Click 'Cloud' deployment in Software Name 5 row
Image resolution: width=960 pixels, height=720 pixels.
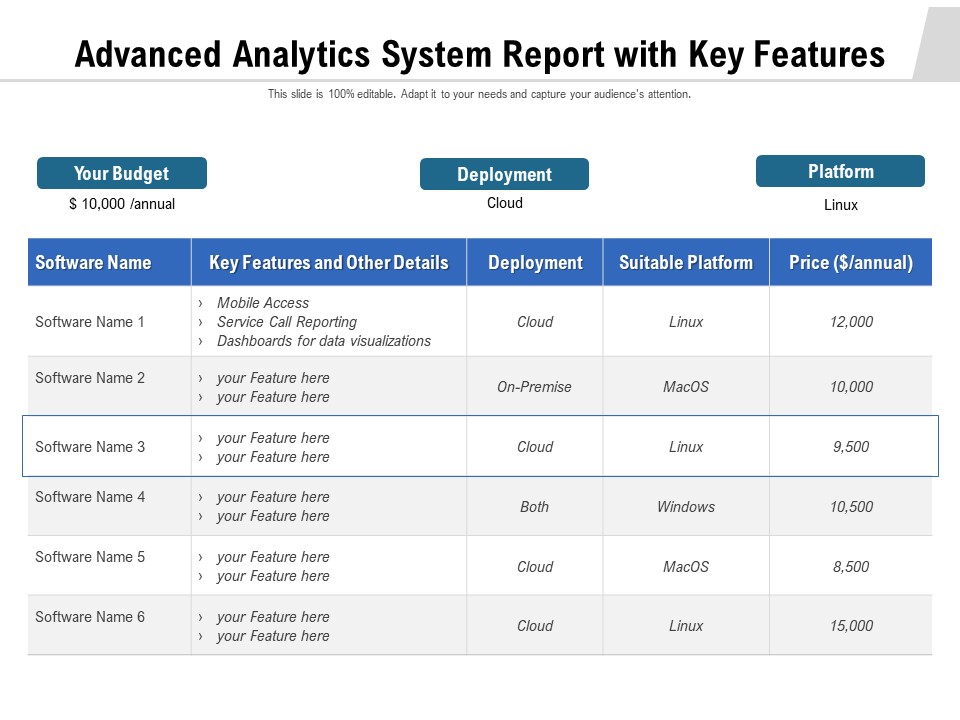pos(534,567)
